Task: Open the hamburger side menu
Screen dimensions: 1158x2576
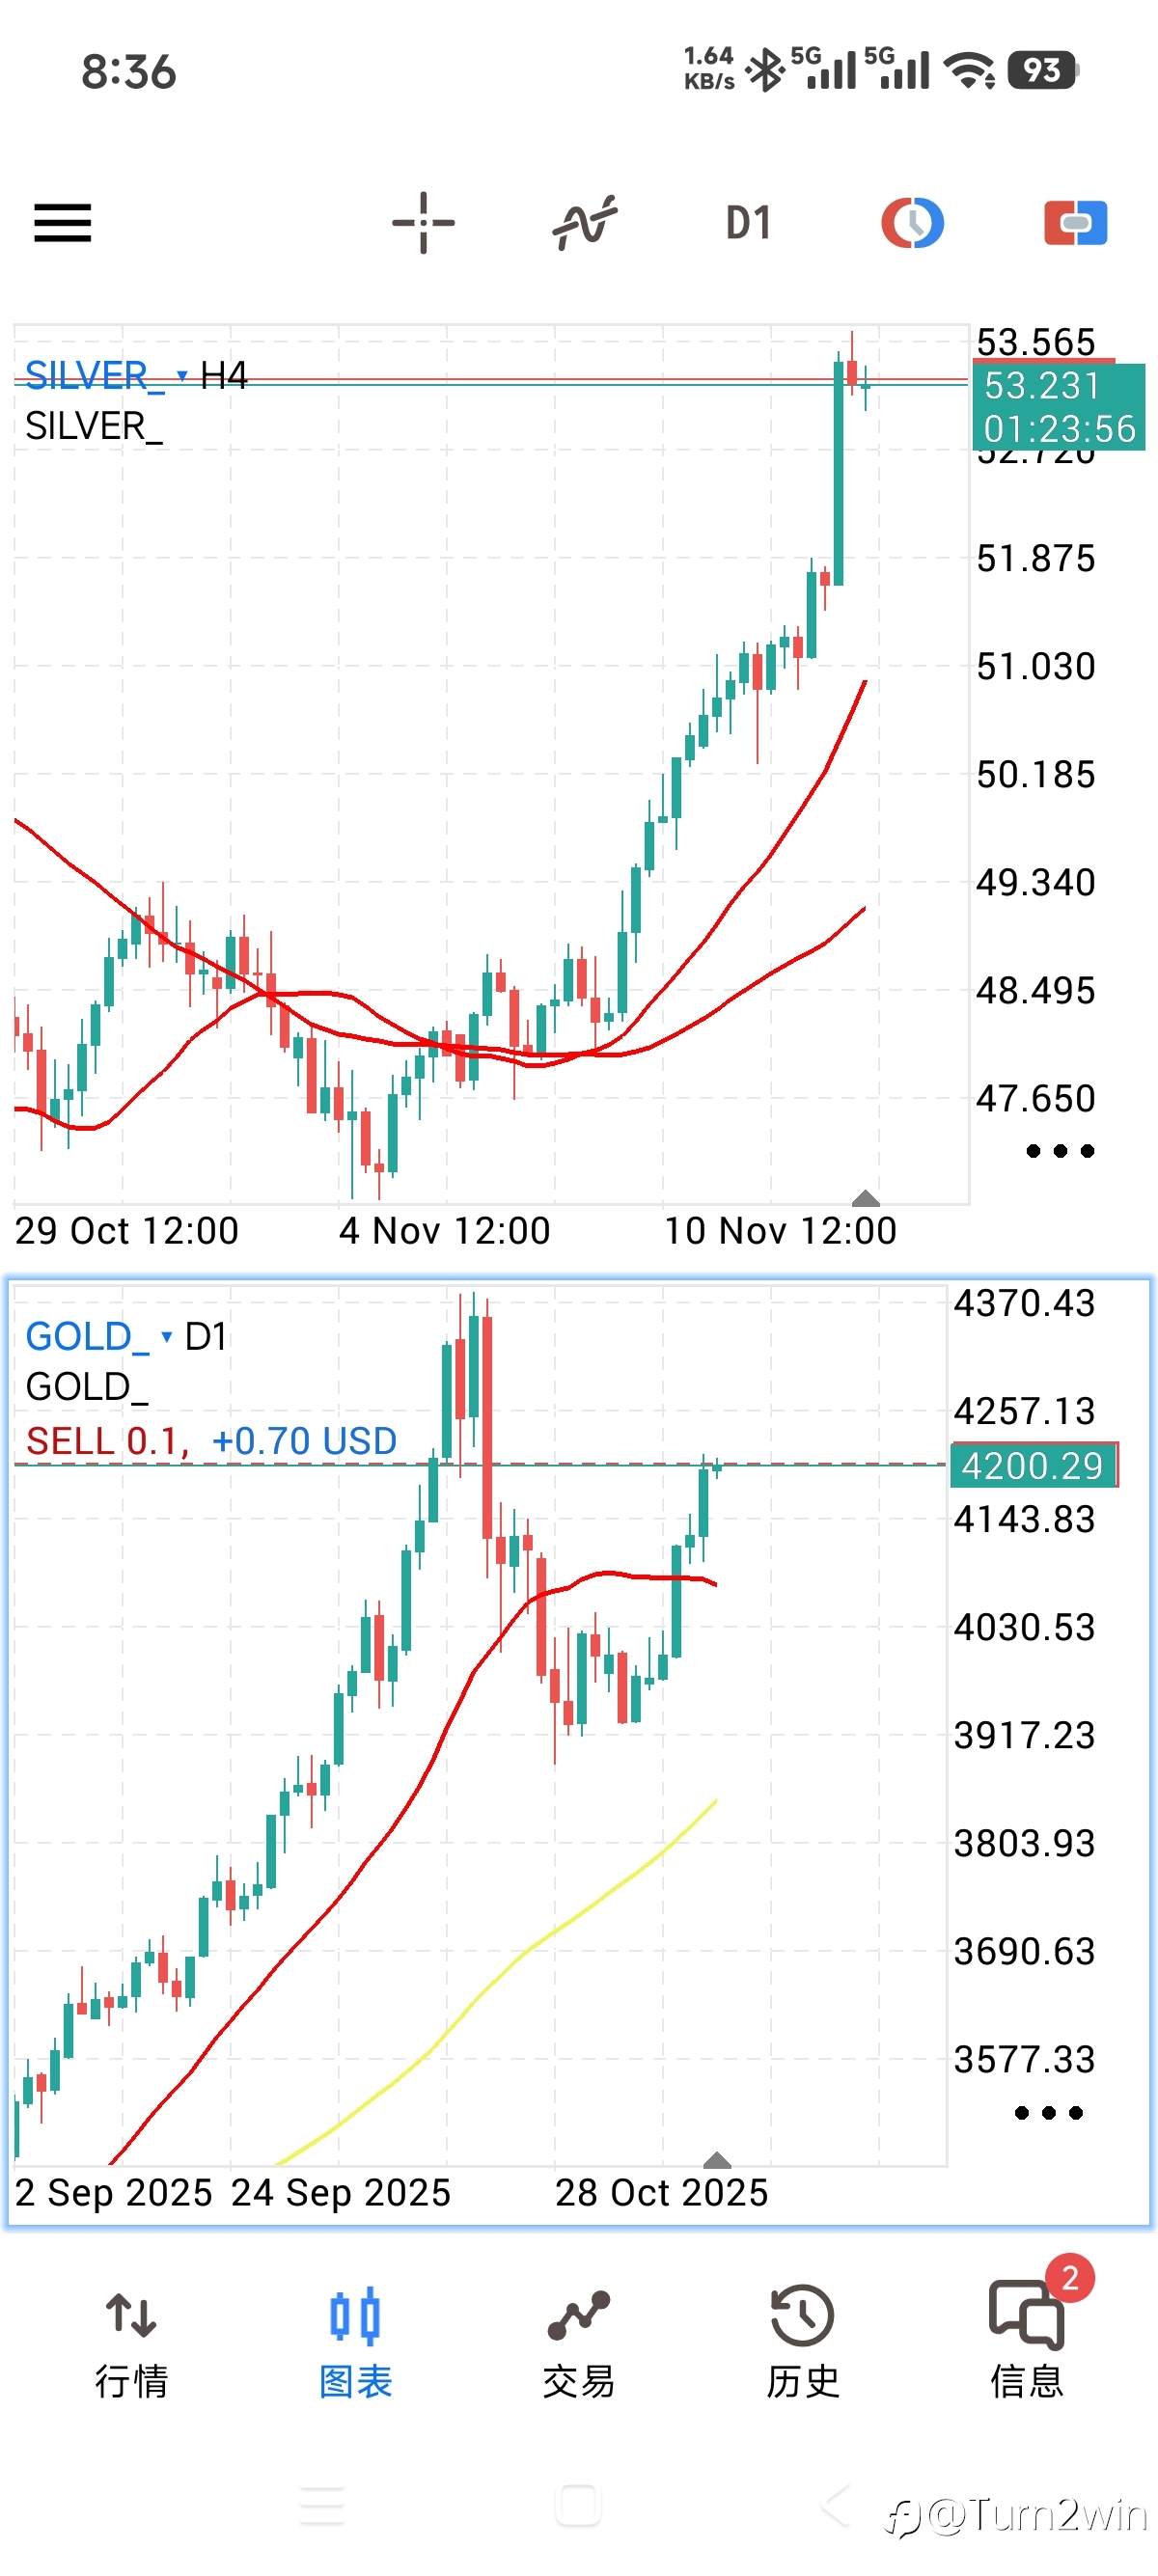Action: click(62, 222)
